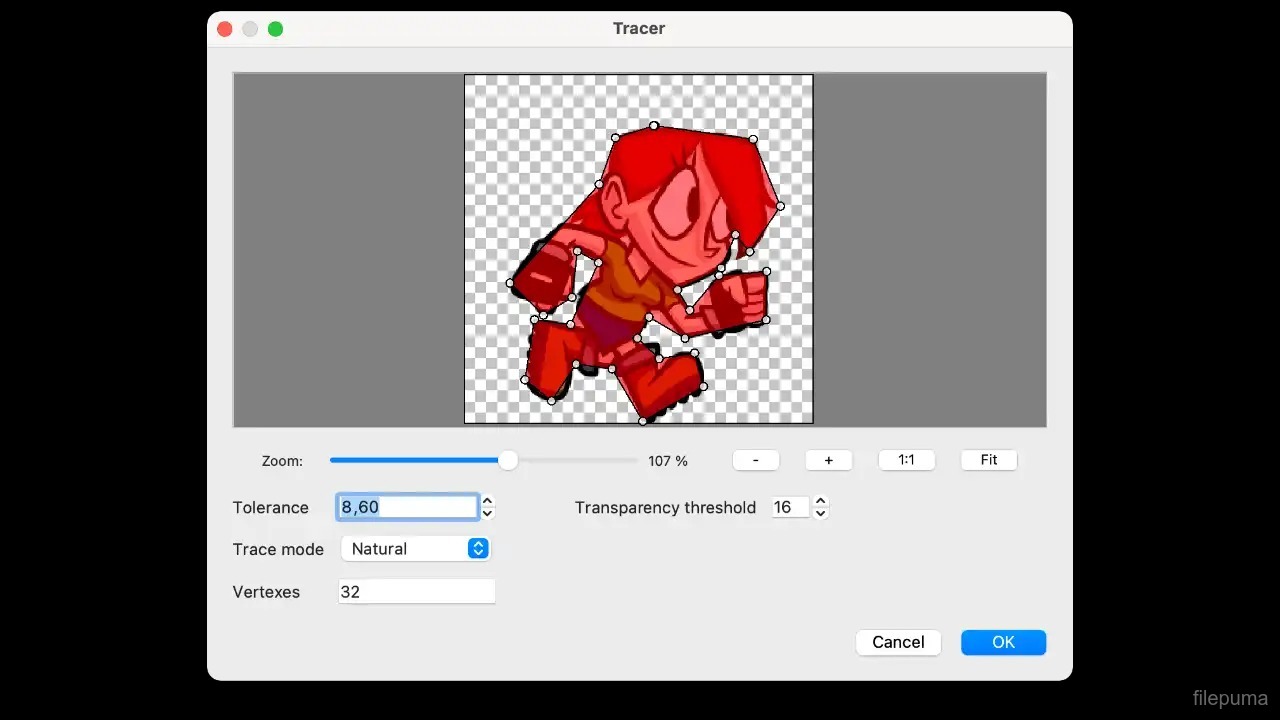
Task: Confirm tracing with the OK button
Action: coord(1003,642)
